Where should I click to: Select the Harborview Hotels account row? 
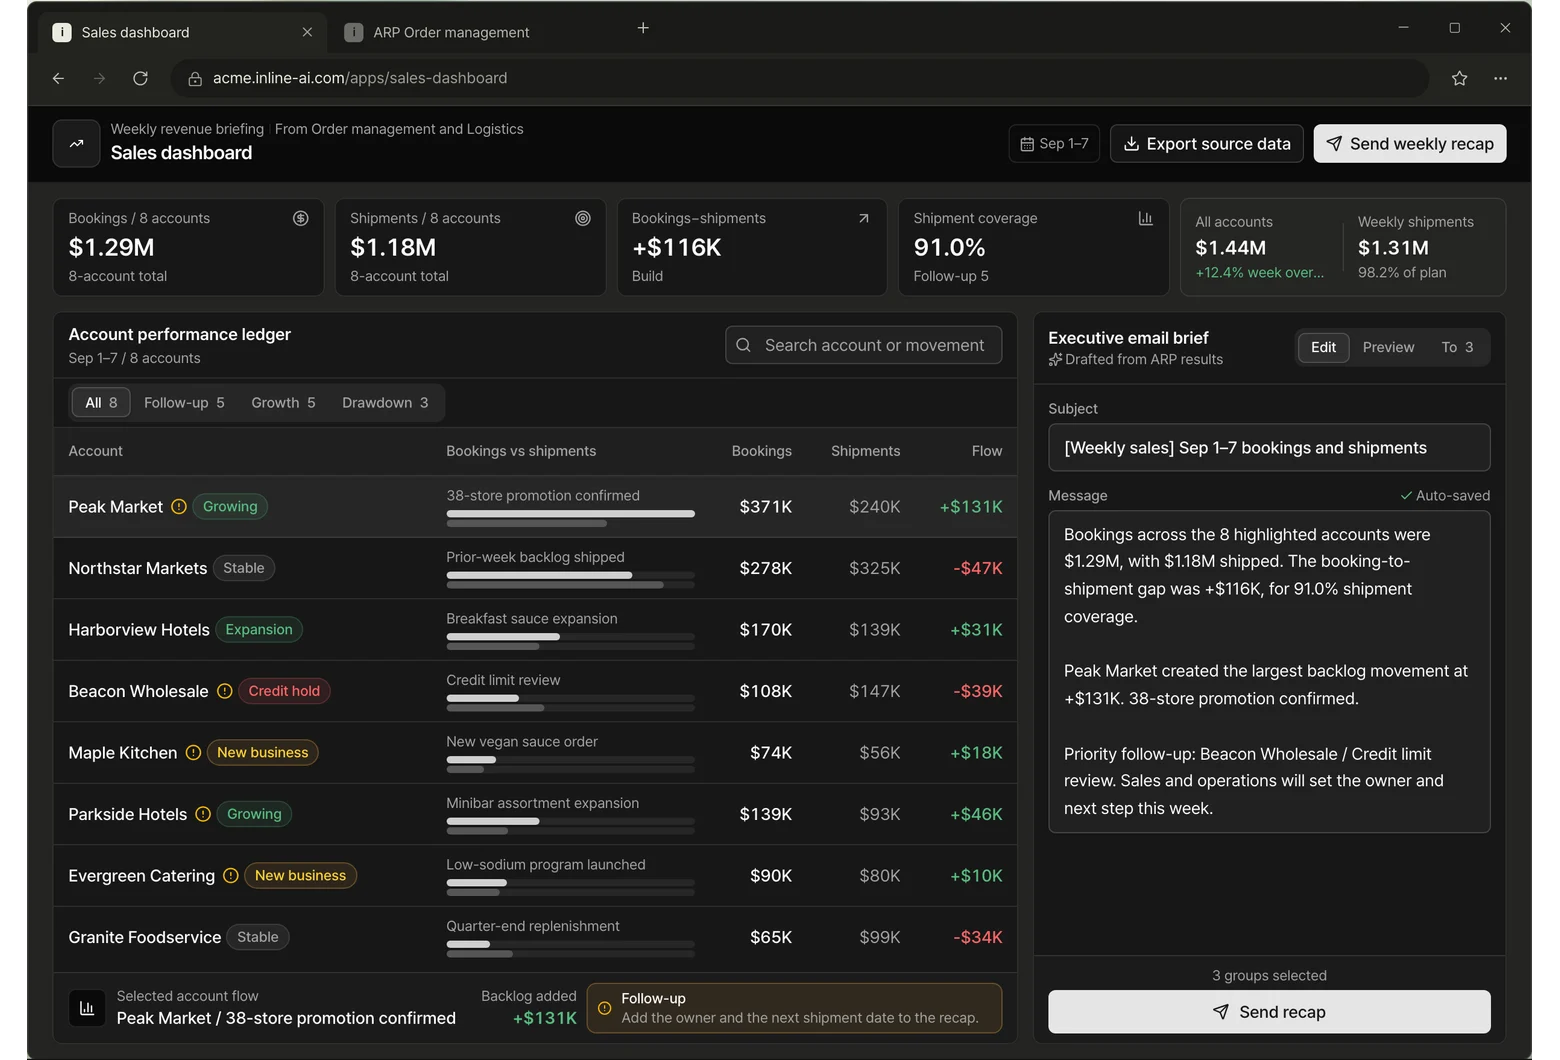click(x=535, y=630)
